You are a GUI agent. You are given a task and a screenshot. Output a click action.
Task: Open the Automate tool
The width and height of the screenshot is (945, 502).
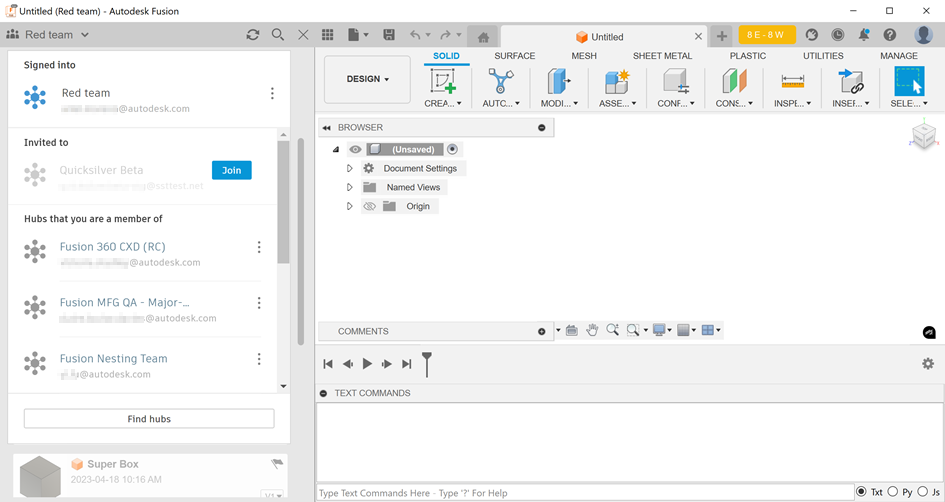point(501,81)
